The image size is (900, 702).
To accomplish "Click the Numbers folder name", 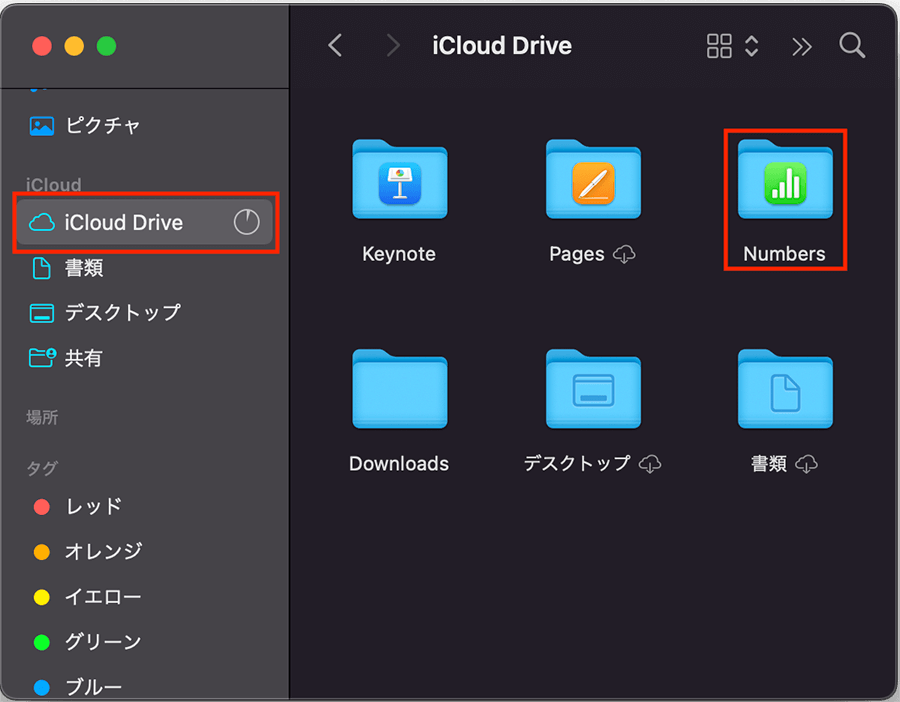I will coord(785,254).
